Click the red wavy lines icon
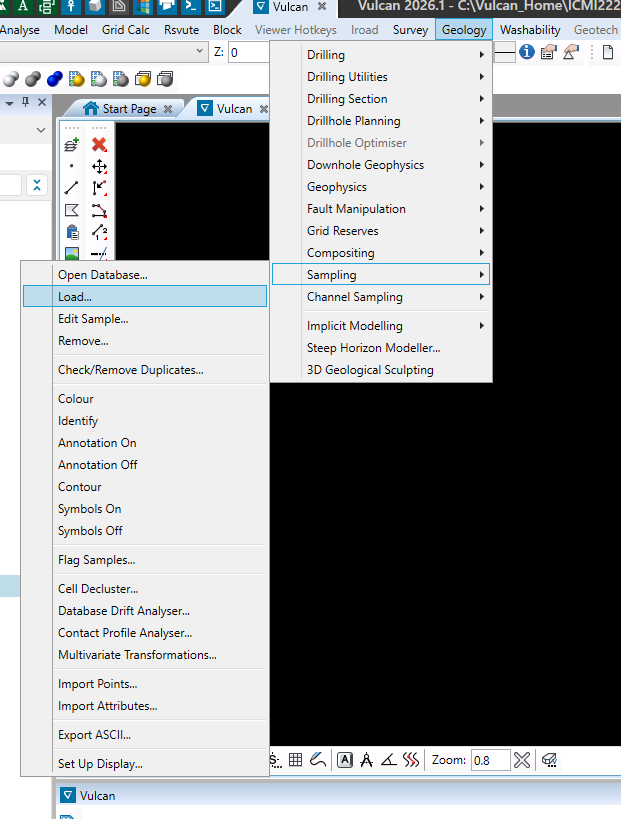This screenshot has width=621, height=819. click(411, 760)
